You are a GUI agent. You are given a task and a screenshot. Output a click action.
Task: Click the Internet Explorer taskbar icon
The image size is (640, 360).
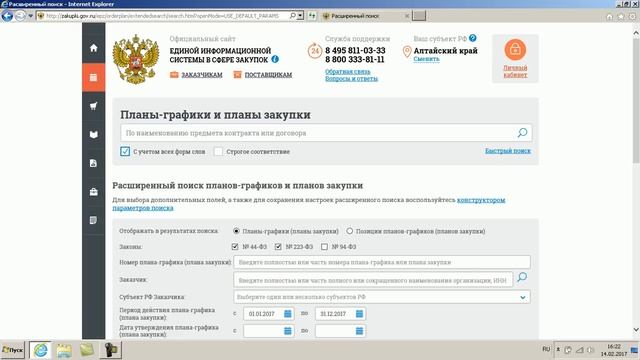tap(40, 350)
